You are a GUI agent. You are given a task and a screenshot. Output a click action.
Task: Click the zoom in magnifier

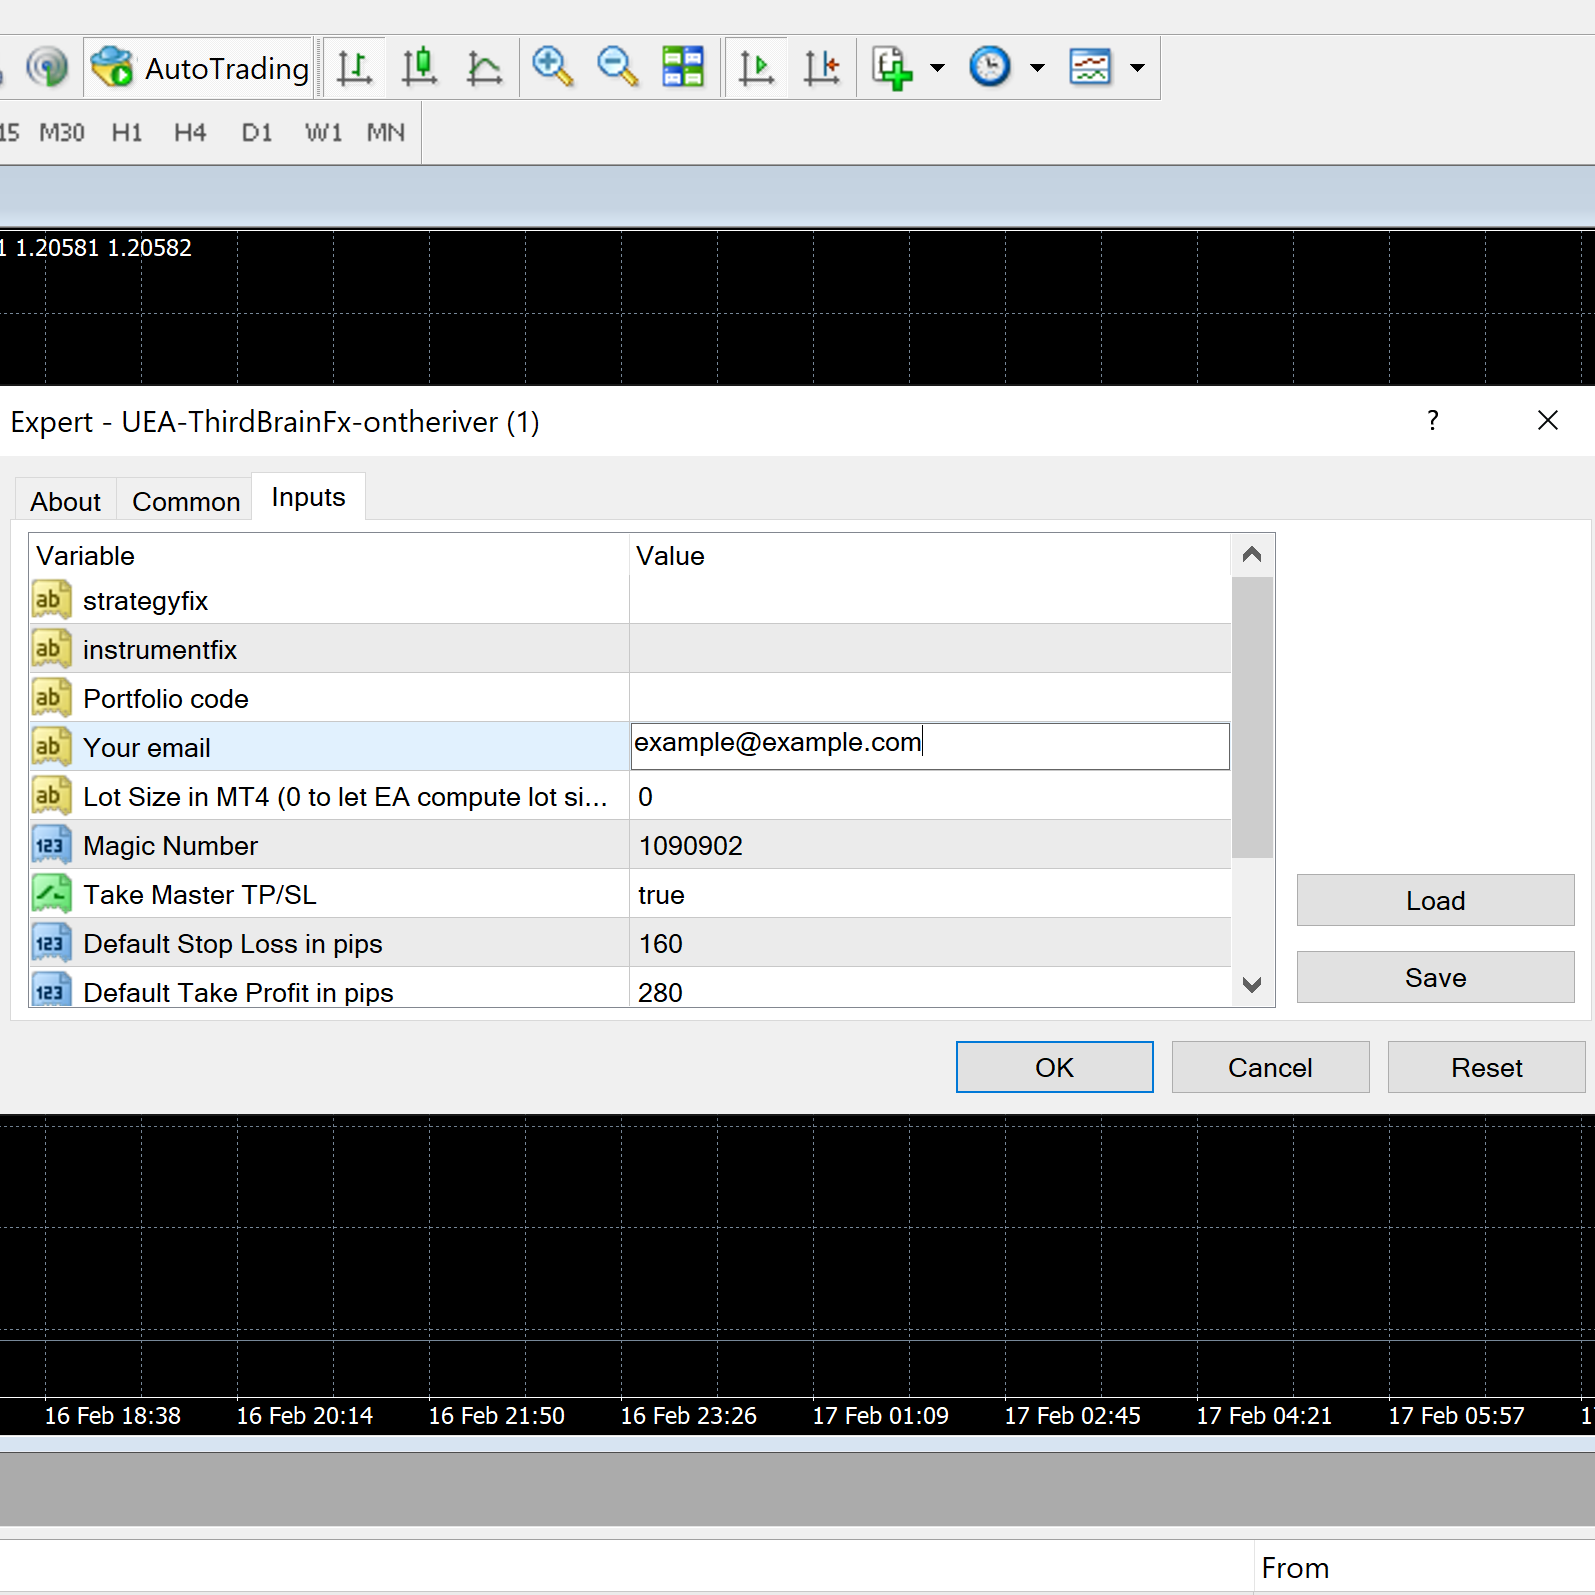pos(552,68)
